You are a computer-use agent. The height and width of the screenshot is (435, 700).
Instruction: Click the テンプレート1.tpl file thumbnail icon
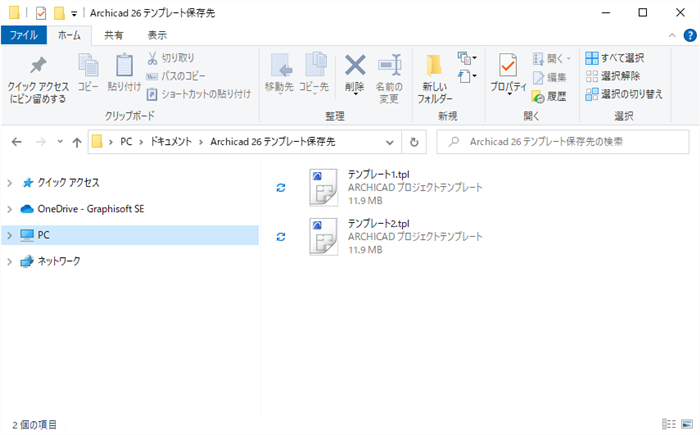click(324, 188)
